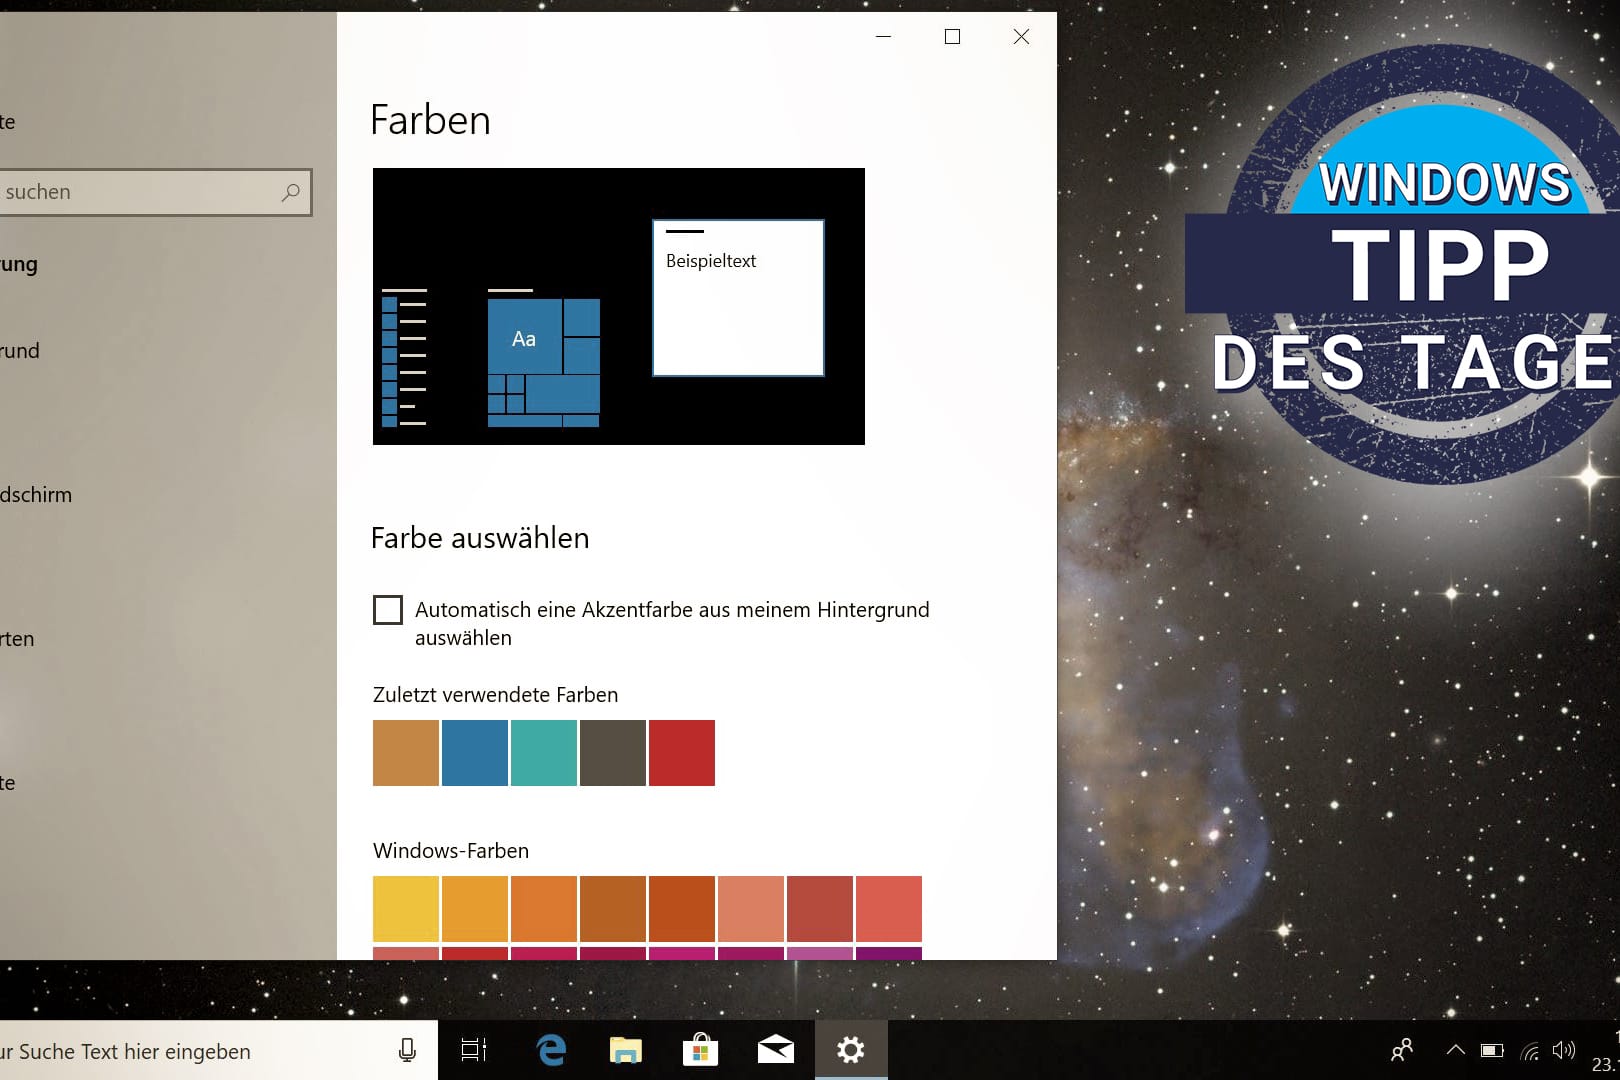Click the Aa tile in preview

pyautogui.click(x=524, y=336)
